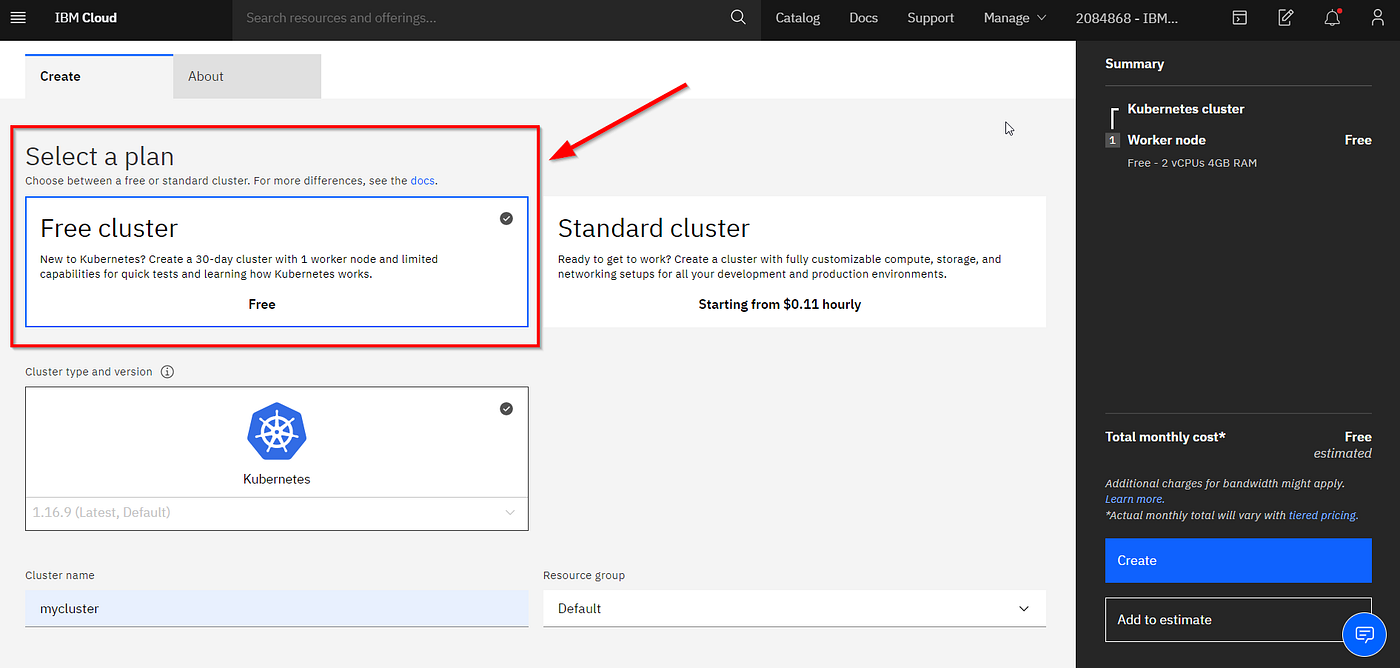Click the info icon beside Cluster type and version
This screenshot has width=1400, height=668.
tap(167, 372)
